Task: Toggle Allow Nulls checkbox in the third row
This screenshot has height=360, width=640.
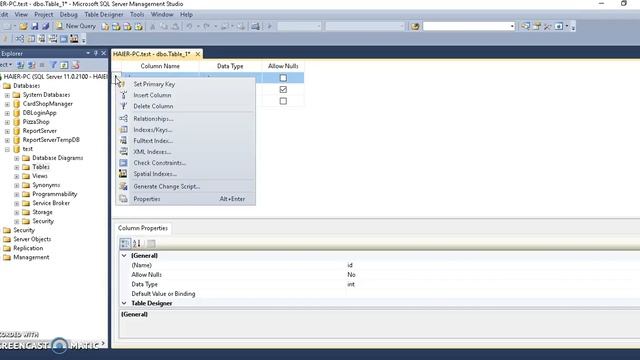Action: point(283,101)
